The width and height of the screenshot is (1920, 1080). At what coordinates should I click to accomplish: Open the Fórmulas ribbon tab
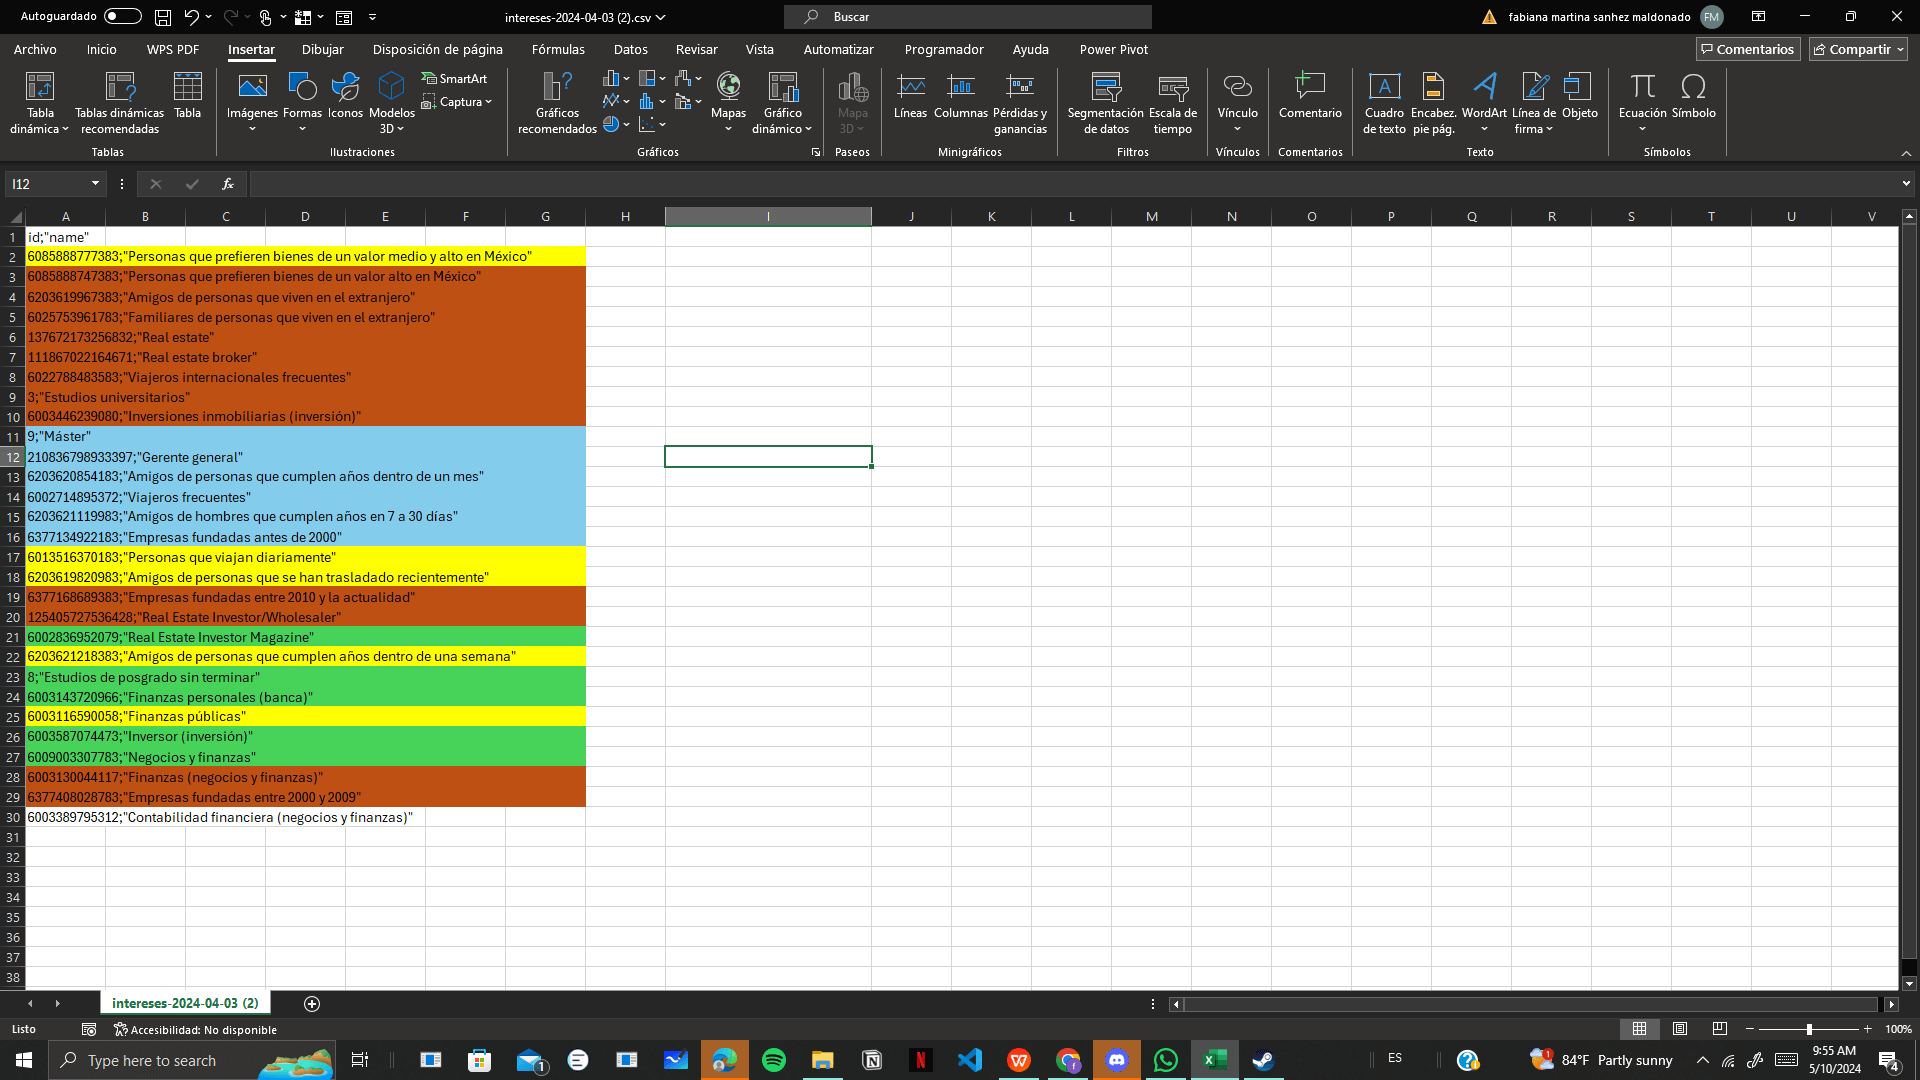click(x=558, y=49)
